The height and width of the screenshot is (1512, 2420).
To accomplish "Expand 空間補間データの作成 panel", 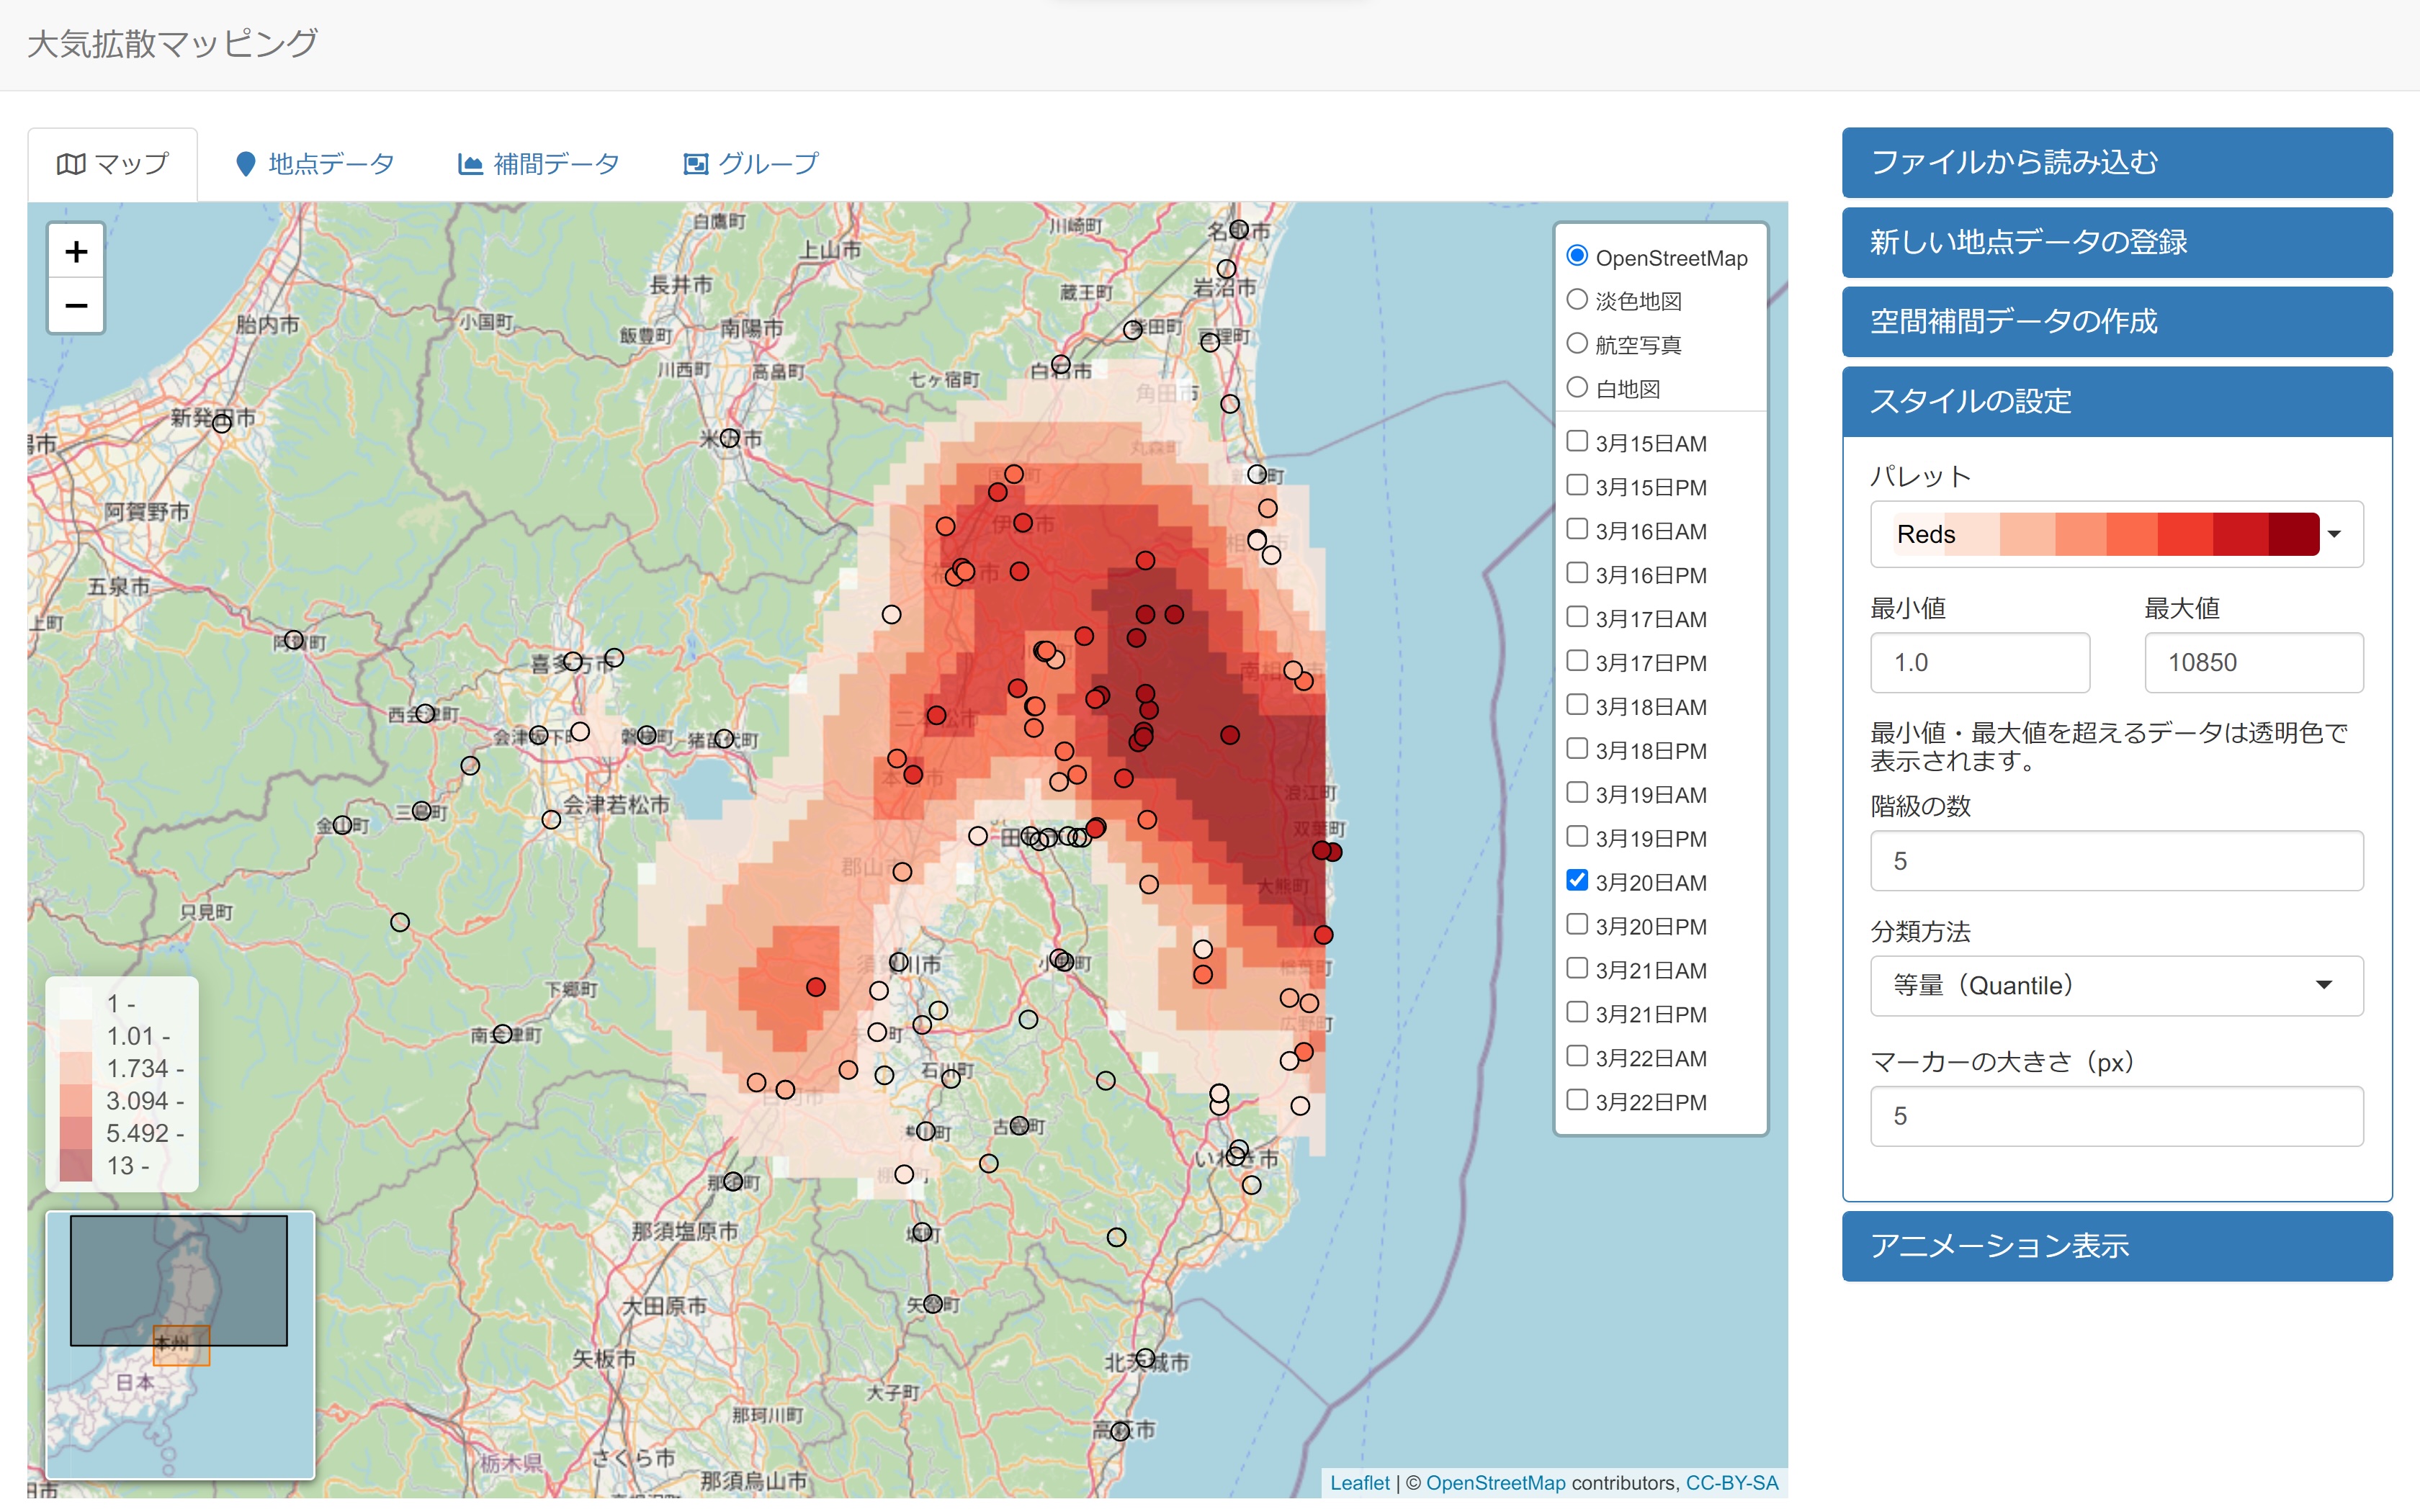I will tap(2117, 322).
